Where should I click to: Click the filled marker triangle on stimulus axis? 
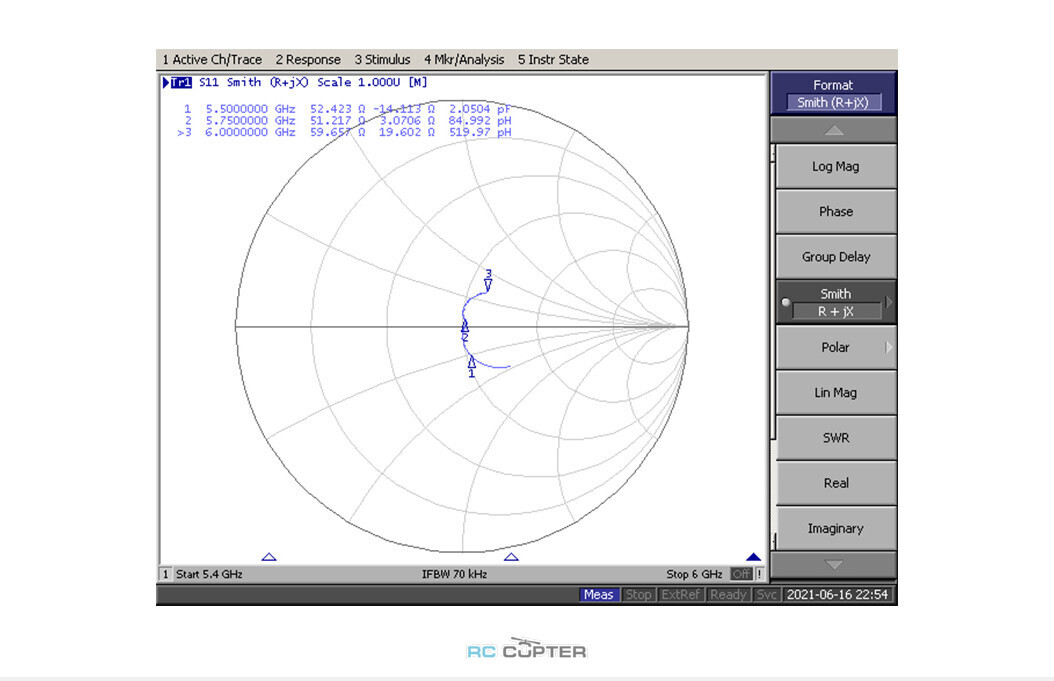tap(753, 557)
